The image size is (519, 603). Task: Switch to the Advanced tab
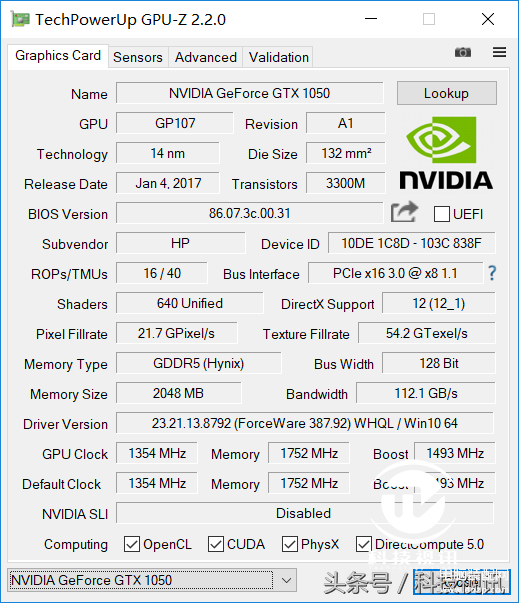(x=206, y=57)
